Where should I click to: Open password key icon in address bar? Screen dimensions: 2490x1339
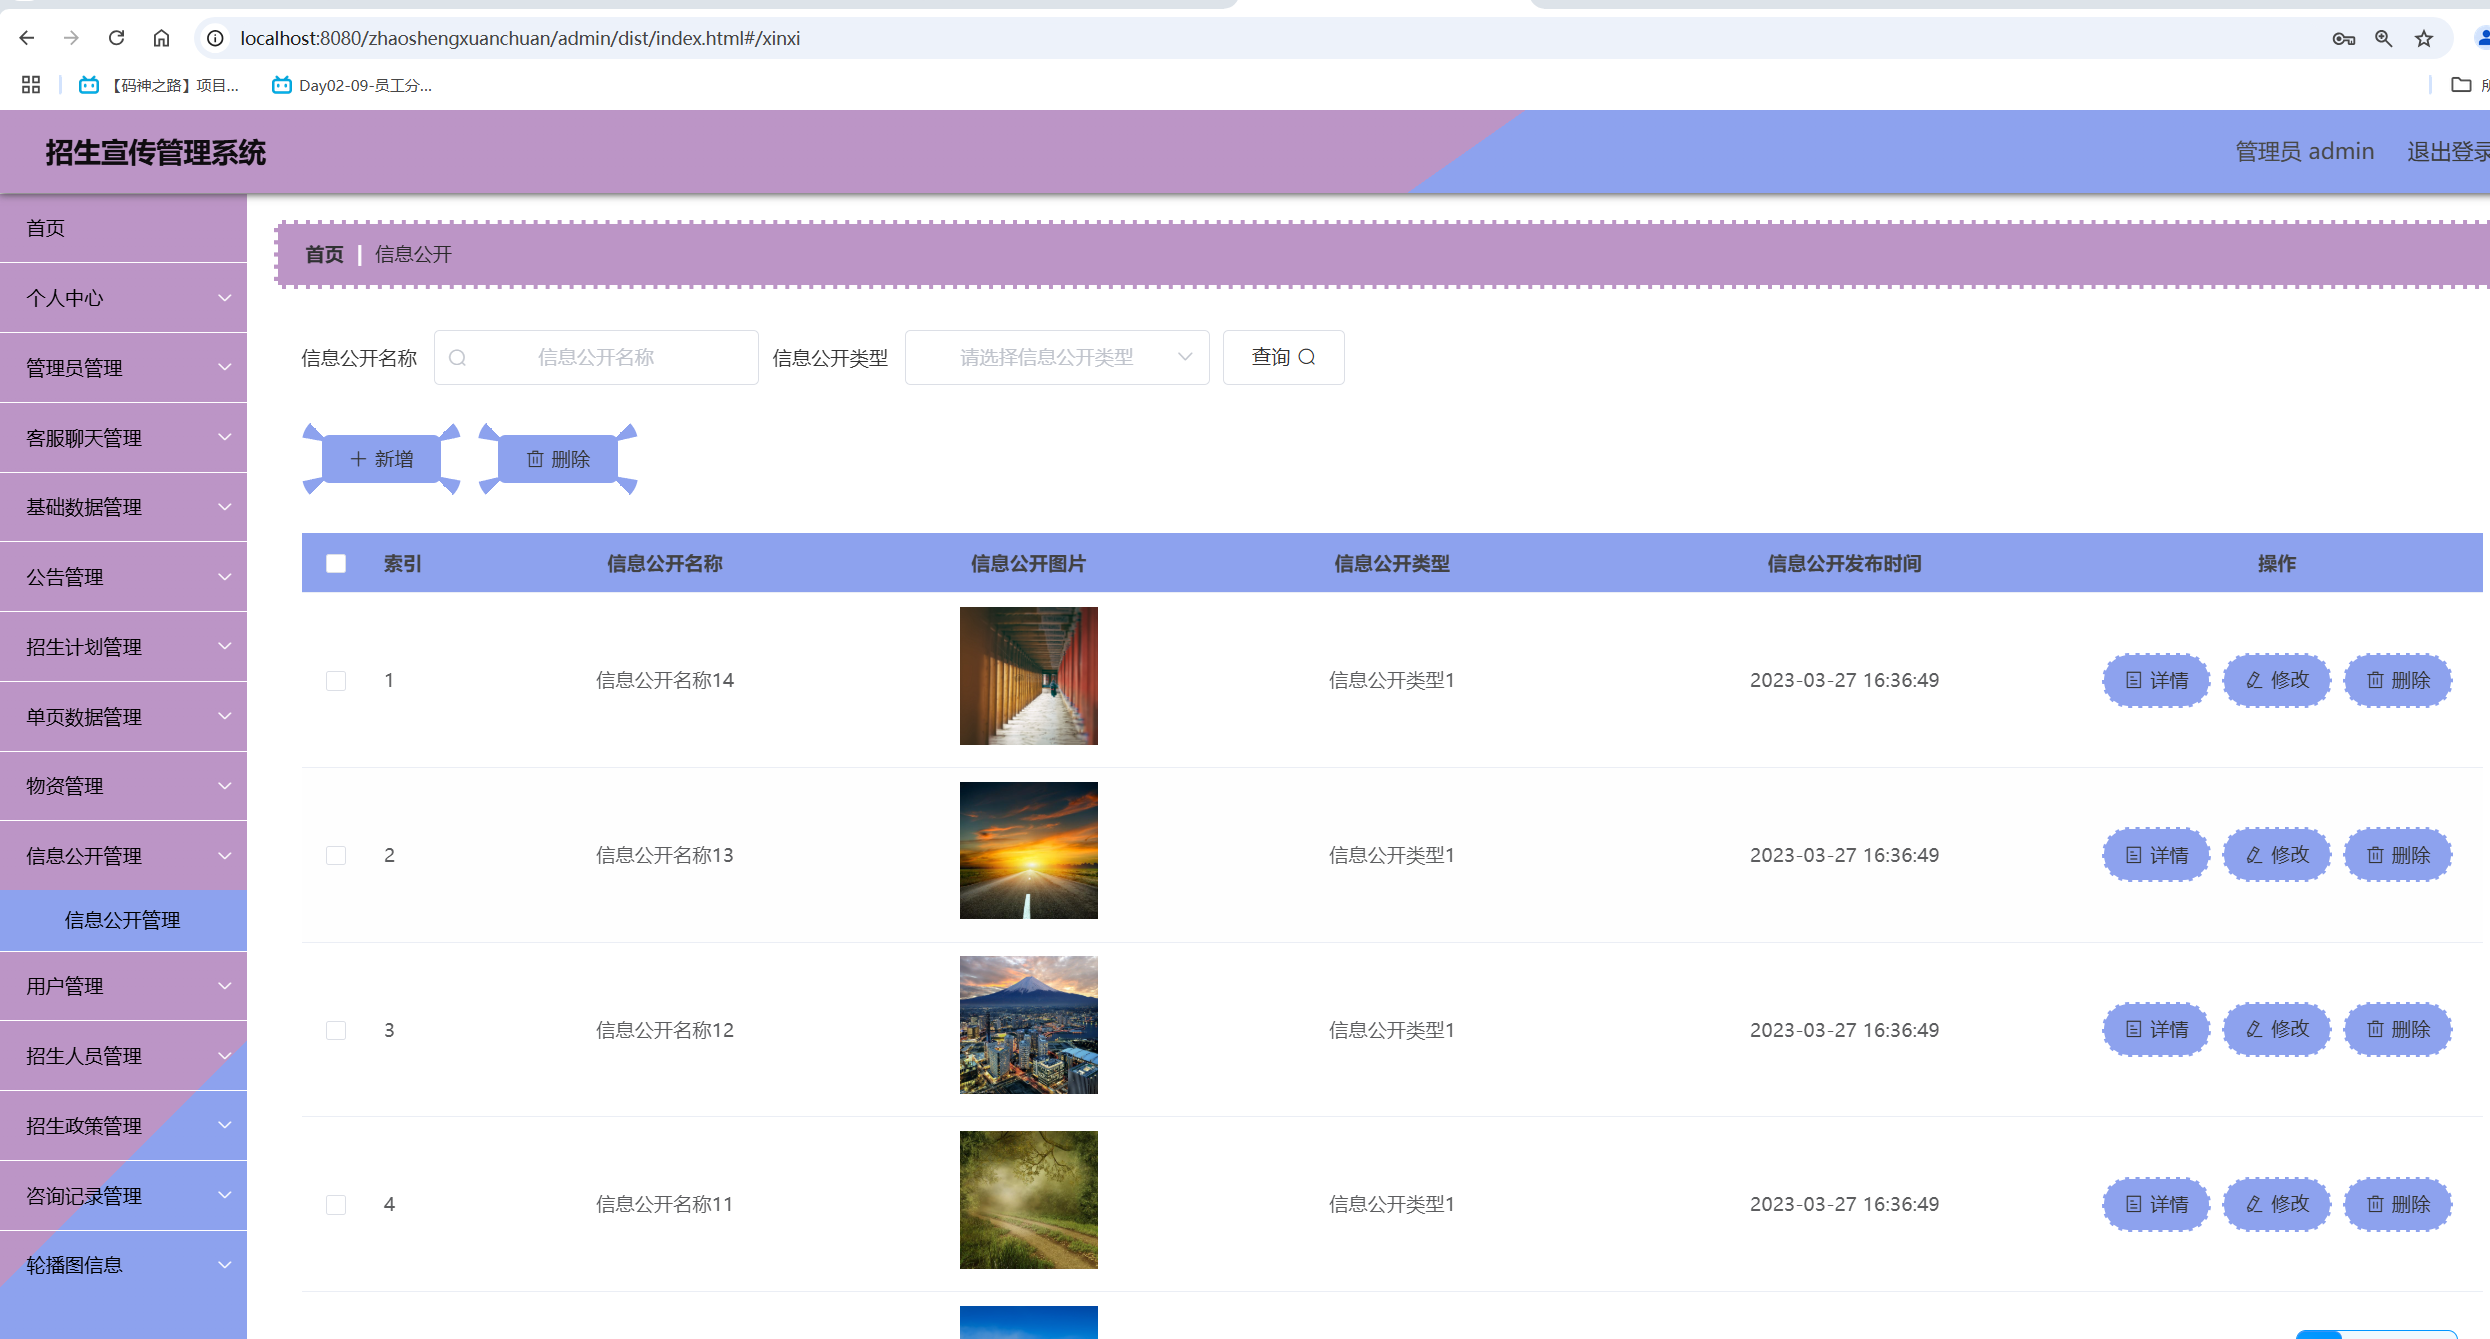click(2343, 38)
